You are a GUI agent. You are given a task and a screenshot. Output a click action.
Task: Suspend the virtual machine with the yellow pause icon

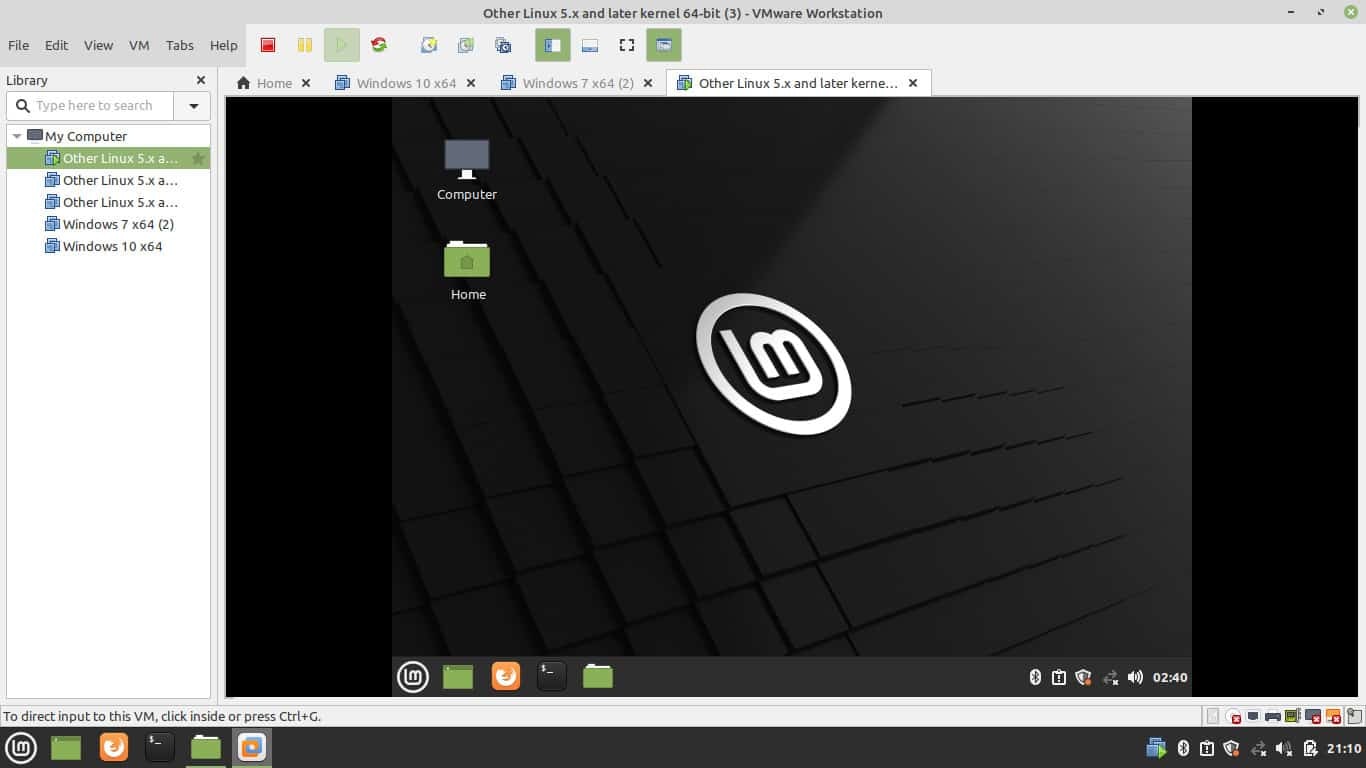tap(305, 45)
